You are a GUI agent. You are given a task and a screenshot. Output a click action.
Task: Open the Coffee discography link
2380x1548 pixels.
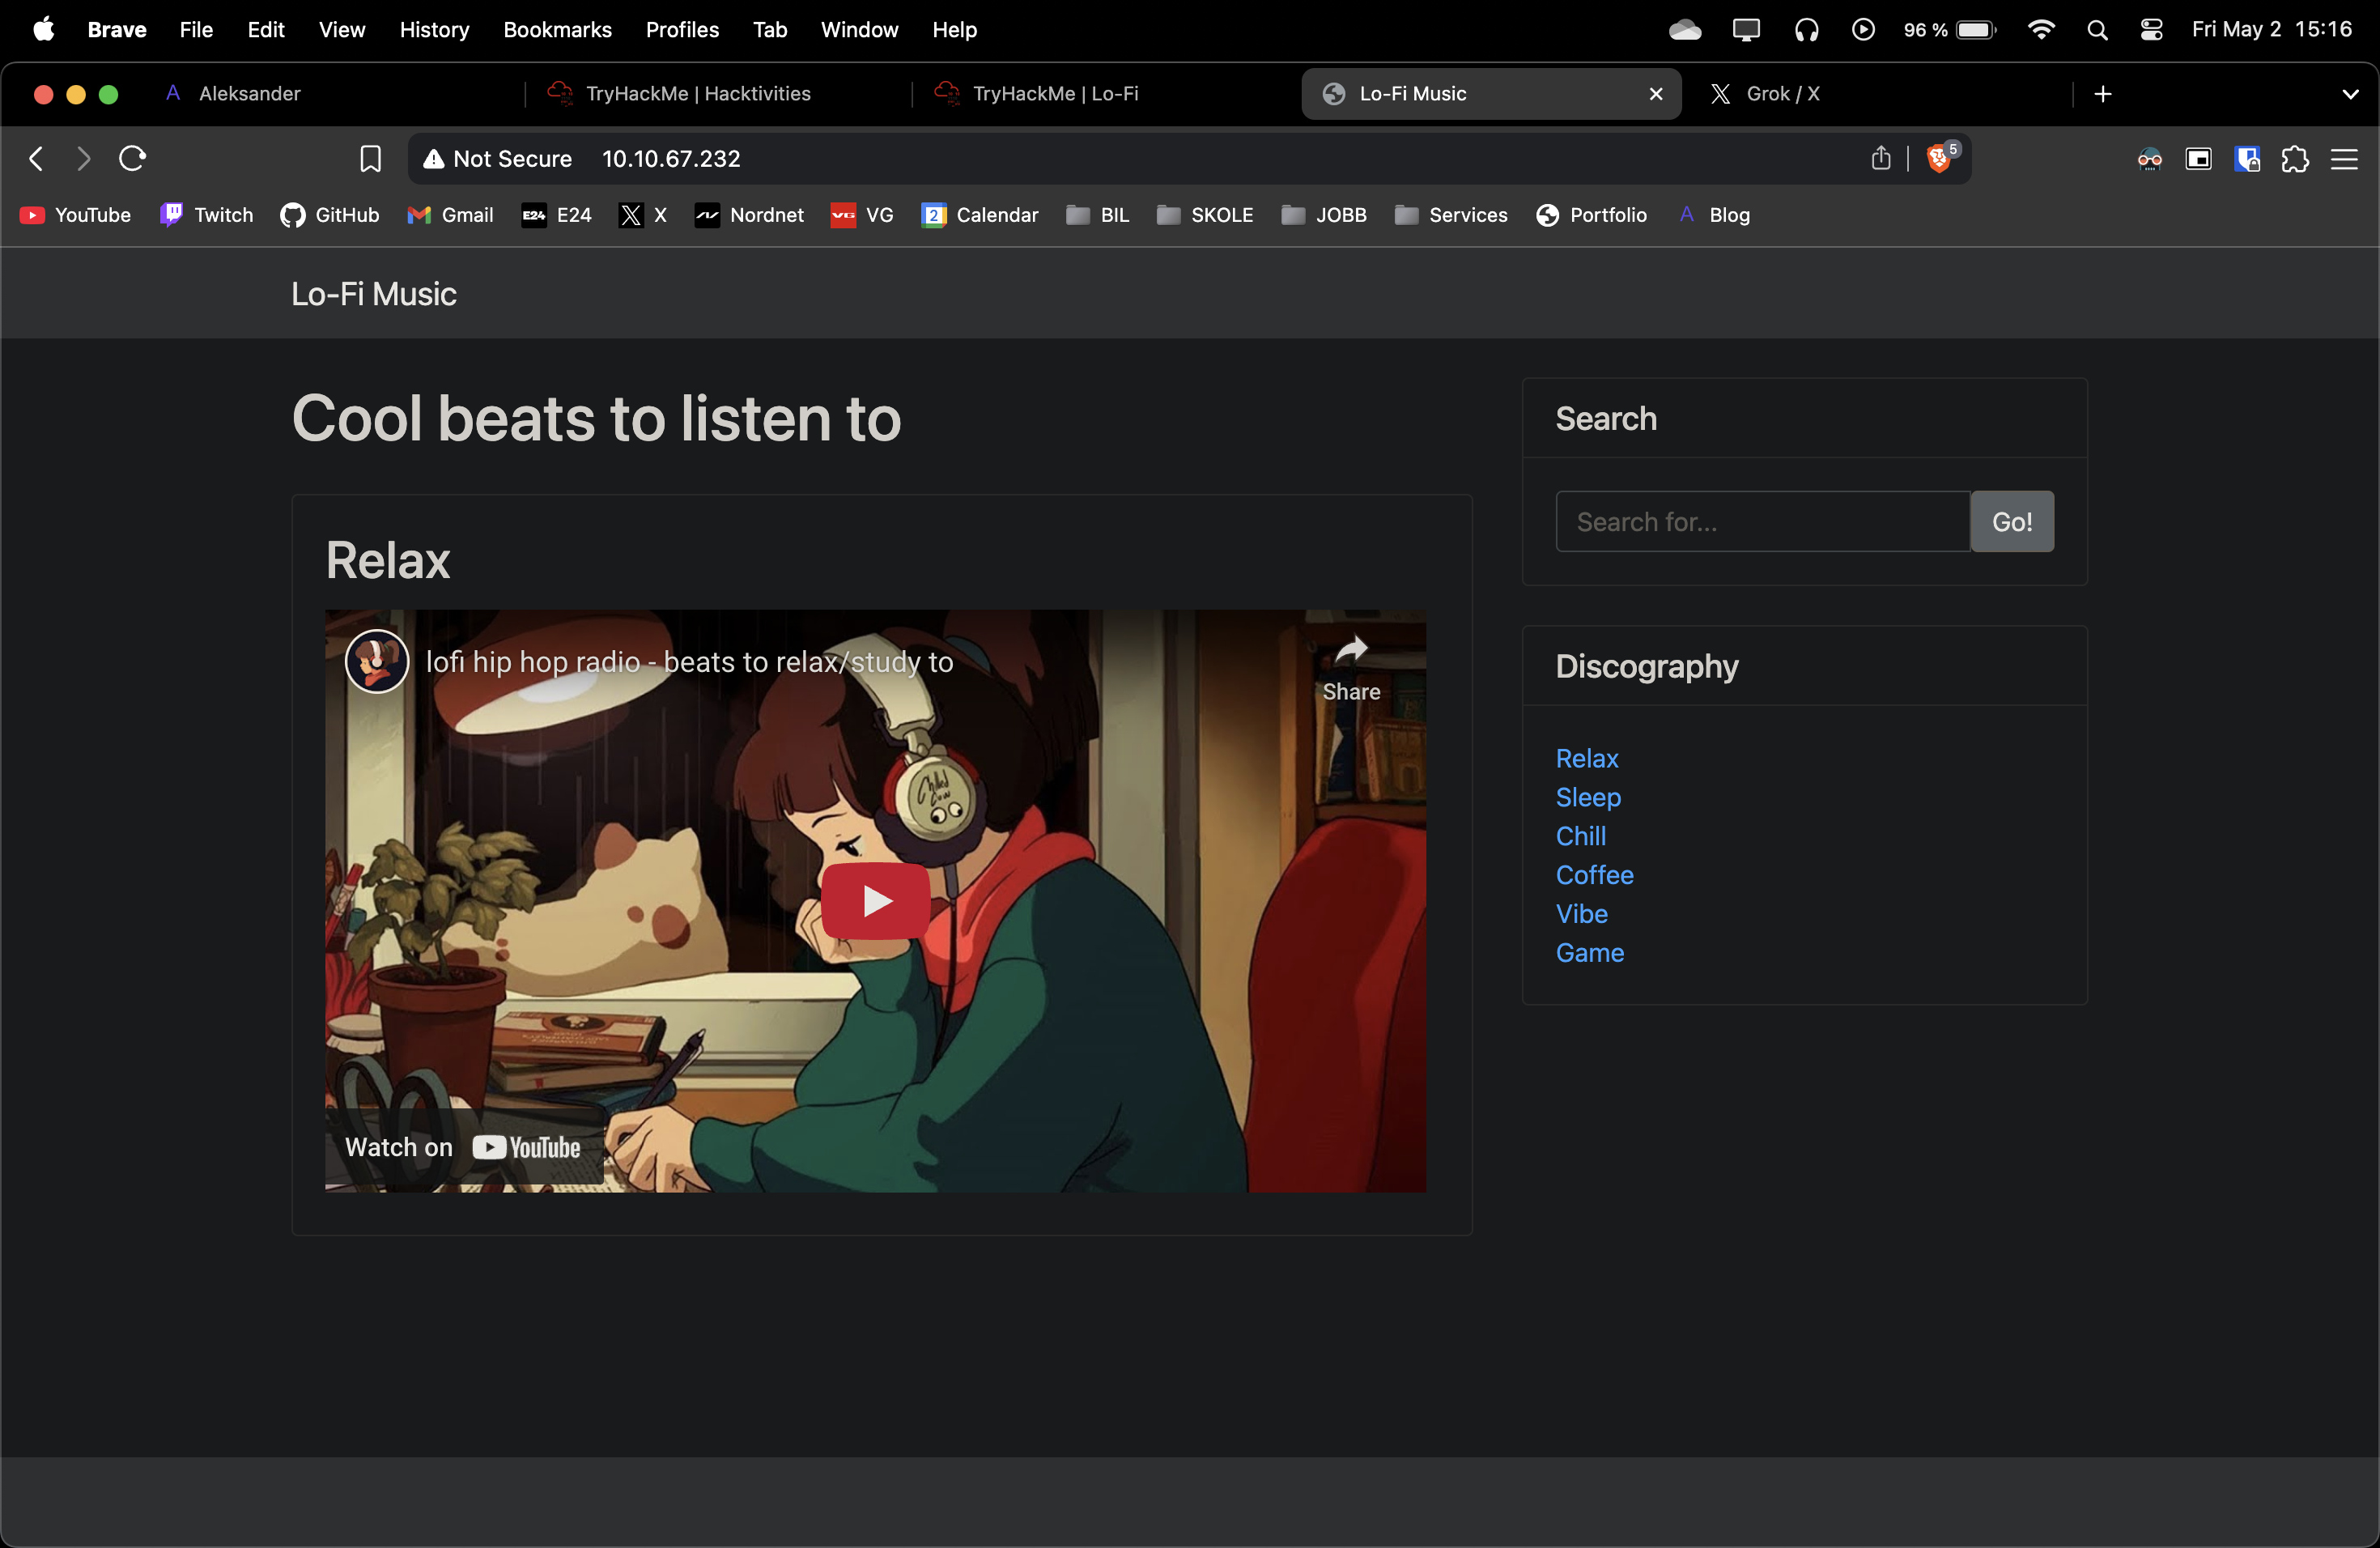click(x=1594, y=875)
